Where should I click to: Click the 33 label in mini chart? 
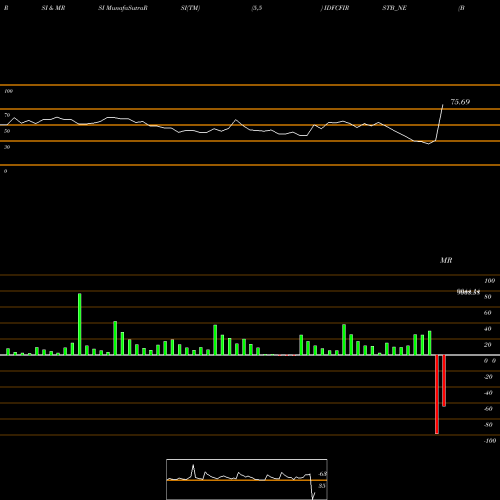click(322, 486)
